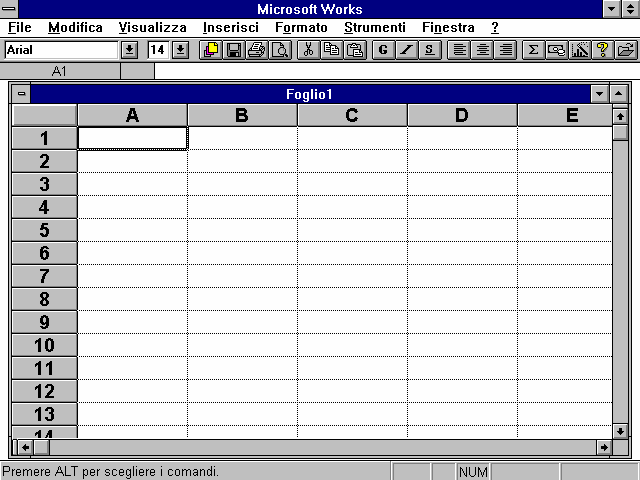Screen dimensions: 640x480
Task: Insert Autosum with Sigma icon
Action: 533,50
